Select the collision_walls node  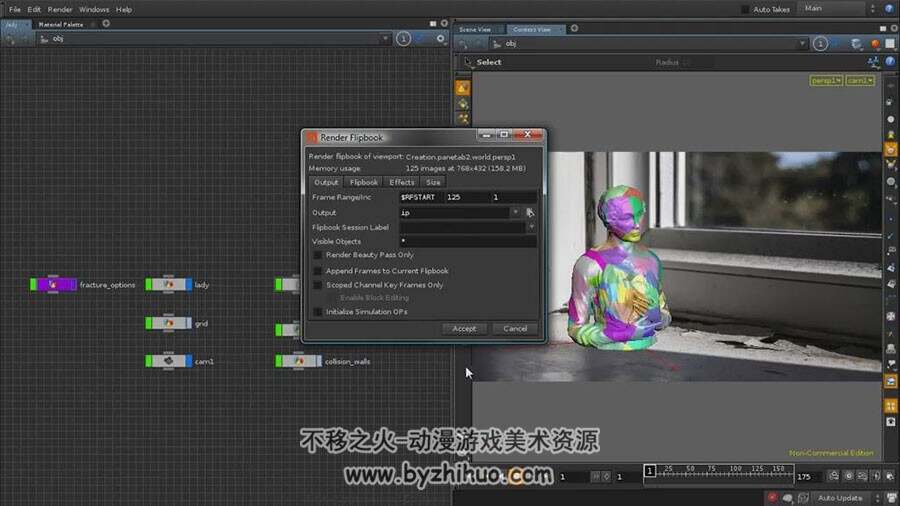298,361
